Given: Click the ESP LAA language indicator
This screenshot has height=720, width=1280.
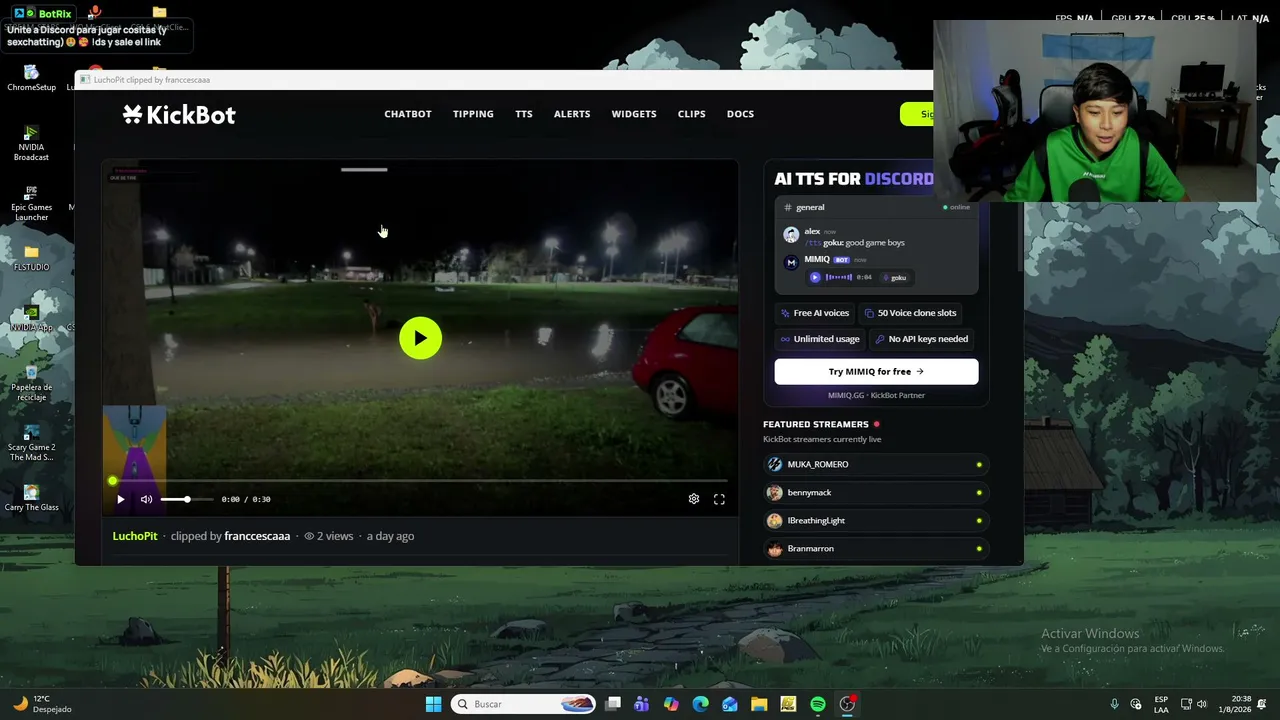Looking at the screenshot, I should 1161,704.
